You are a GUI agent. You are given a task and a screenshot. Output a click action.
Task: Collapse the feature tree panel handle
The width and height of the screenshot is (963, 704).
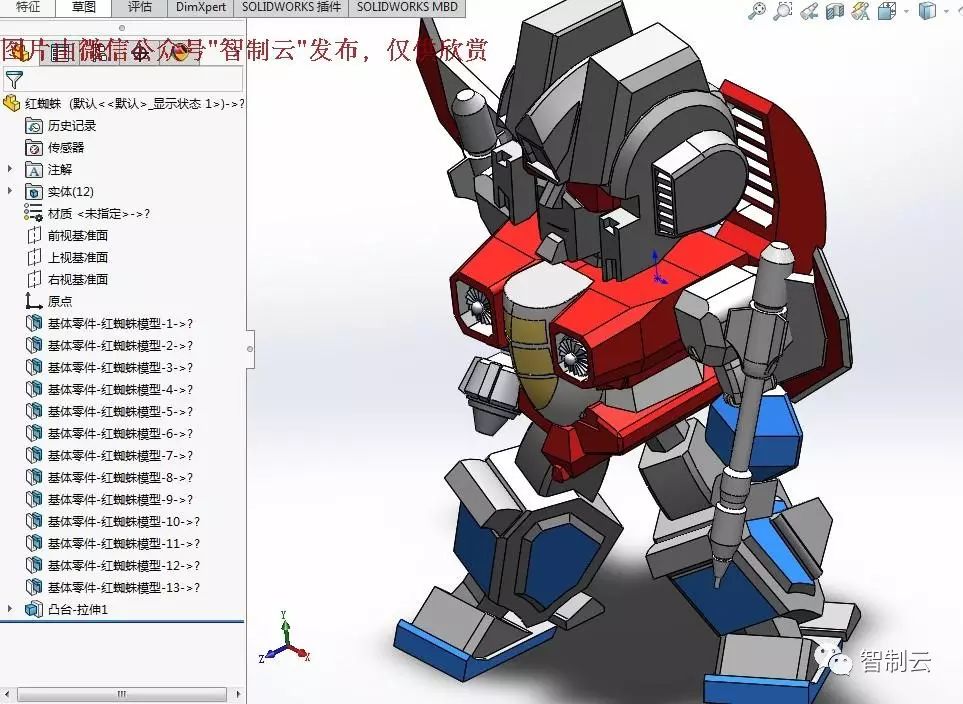(250, 349)
